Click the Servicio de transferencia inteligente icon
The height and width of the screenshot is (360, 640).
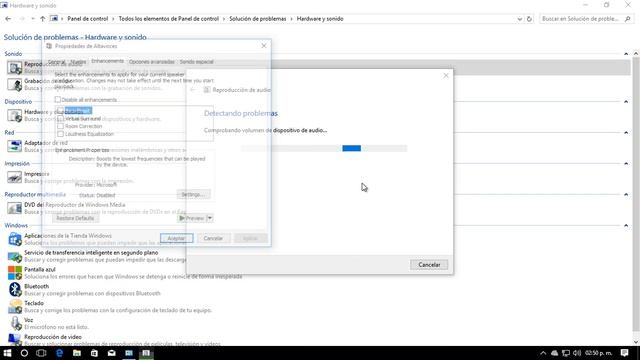[x=15, y=256]
